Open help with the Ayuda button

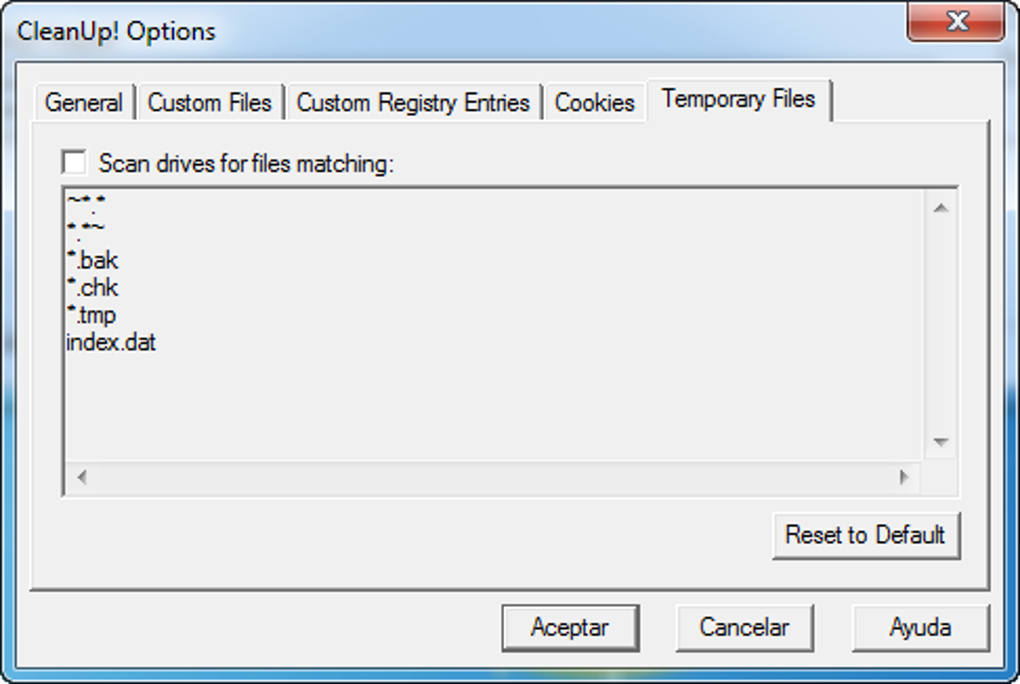[920, 628]
